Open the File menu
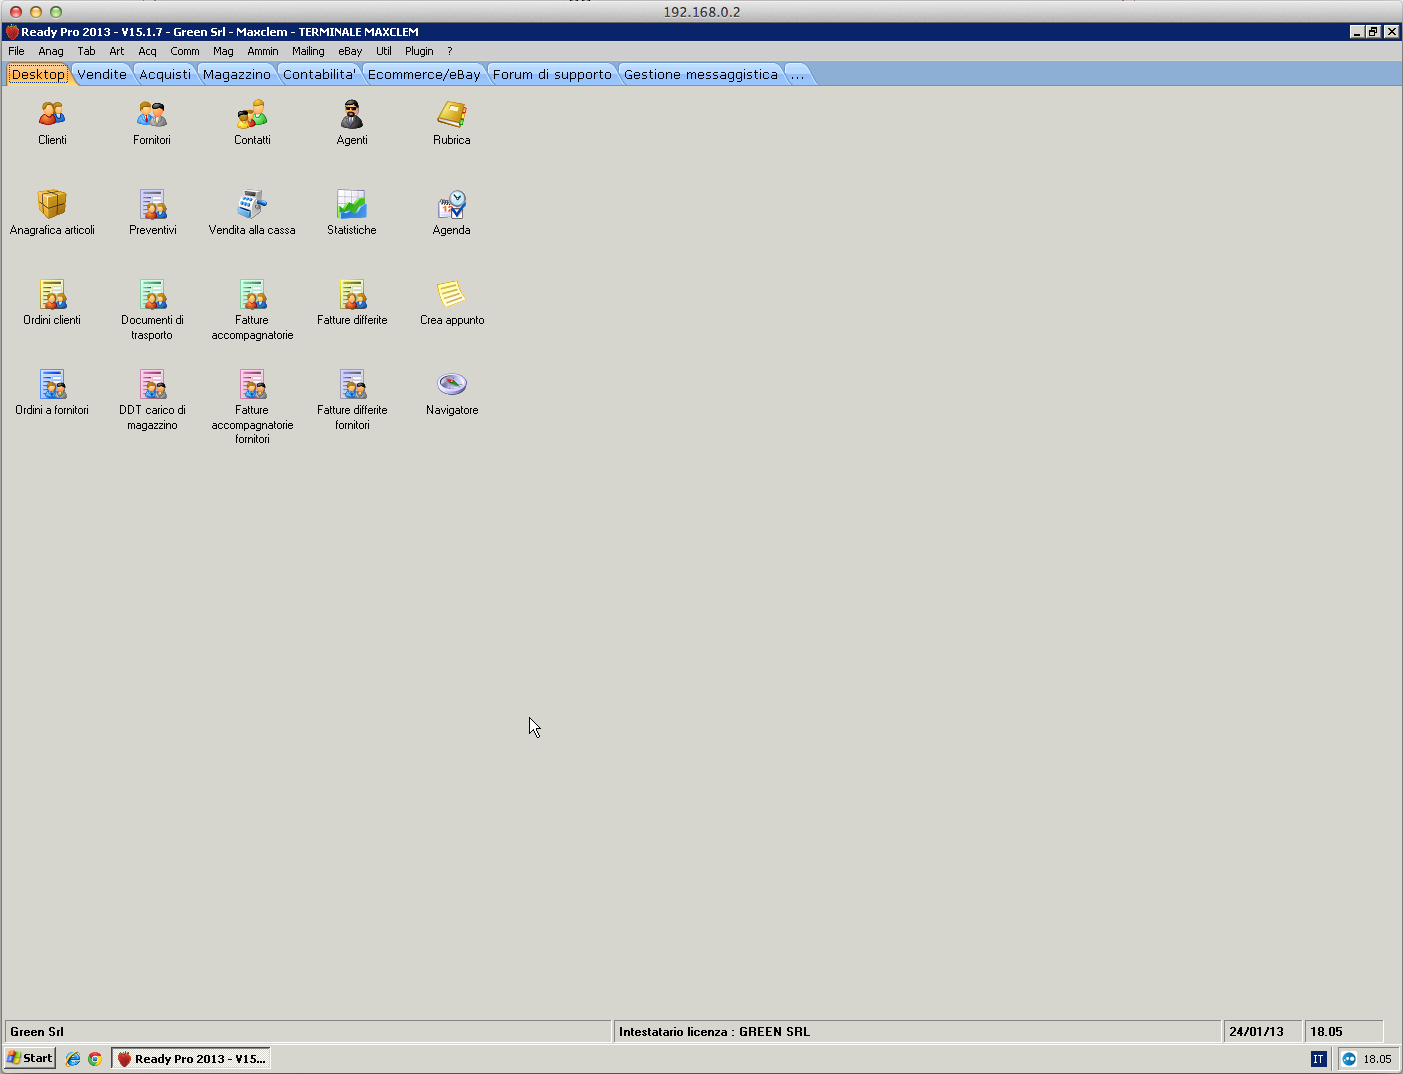 click(16, 51)
